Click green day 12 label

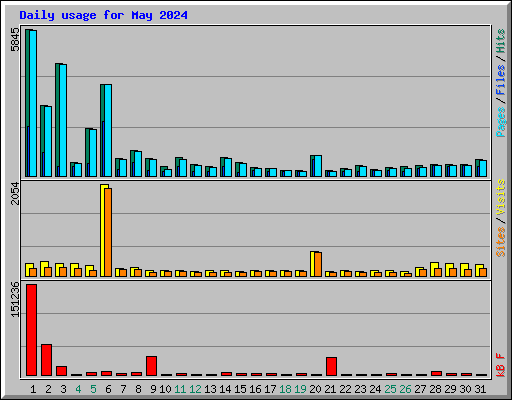[195, 389]
